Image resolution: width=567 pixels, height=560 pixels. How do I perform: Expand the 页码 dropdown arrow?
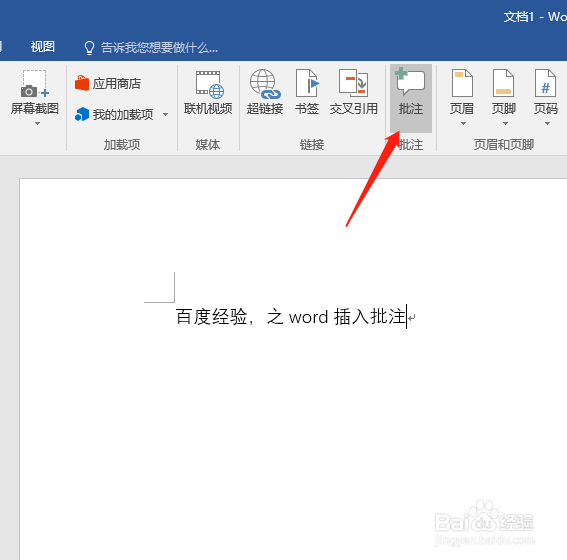pos(547,124)
